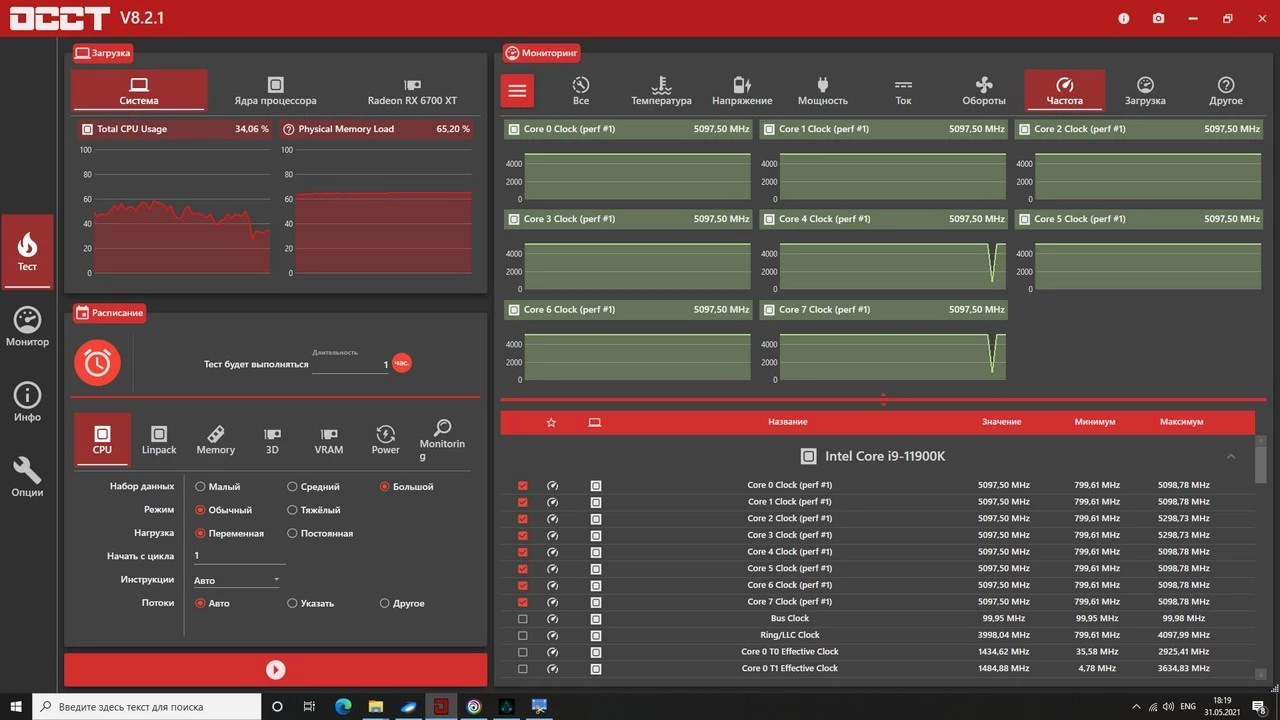Switch to Ядра процессора tab
Screen dimensions: 1280x720
tap(276, 91)
